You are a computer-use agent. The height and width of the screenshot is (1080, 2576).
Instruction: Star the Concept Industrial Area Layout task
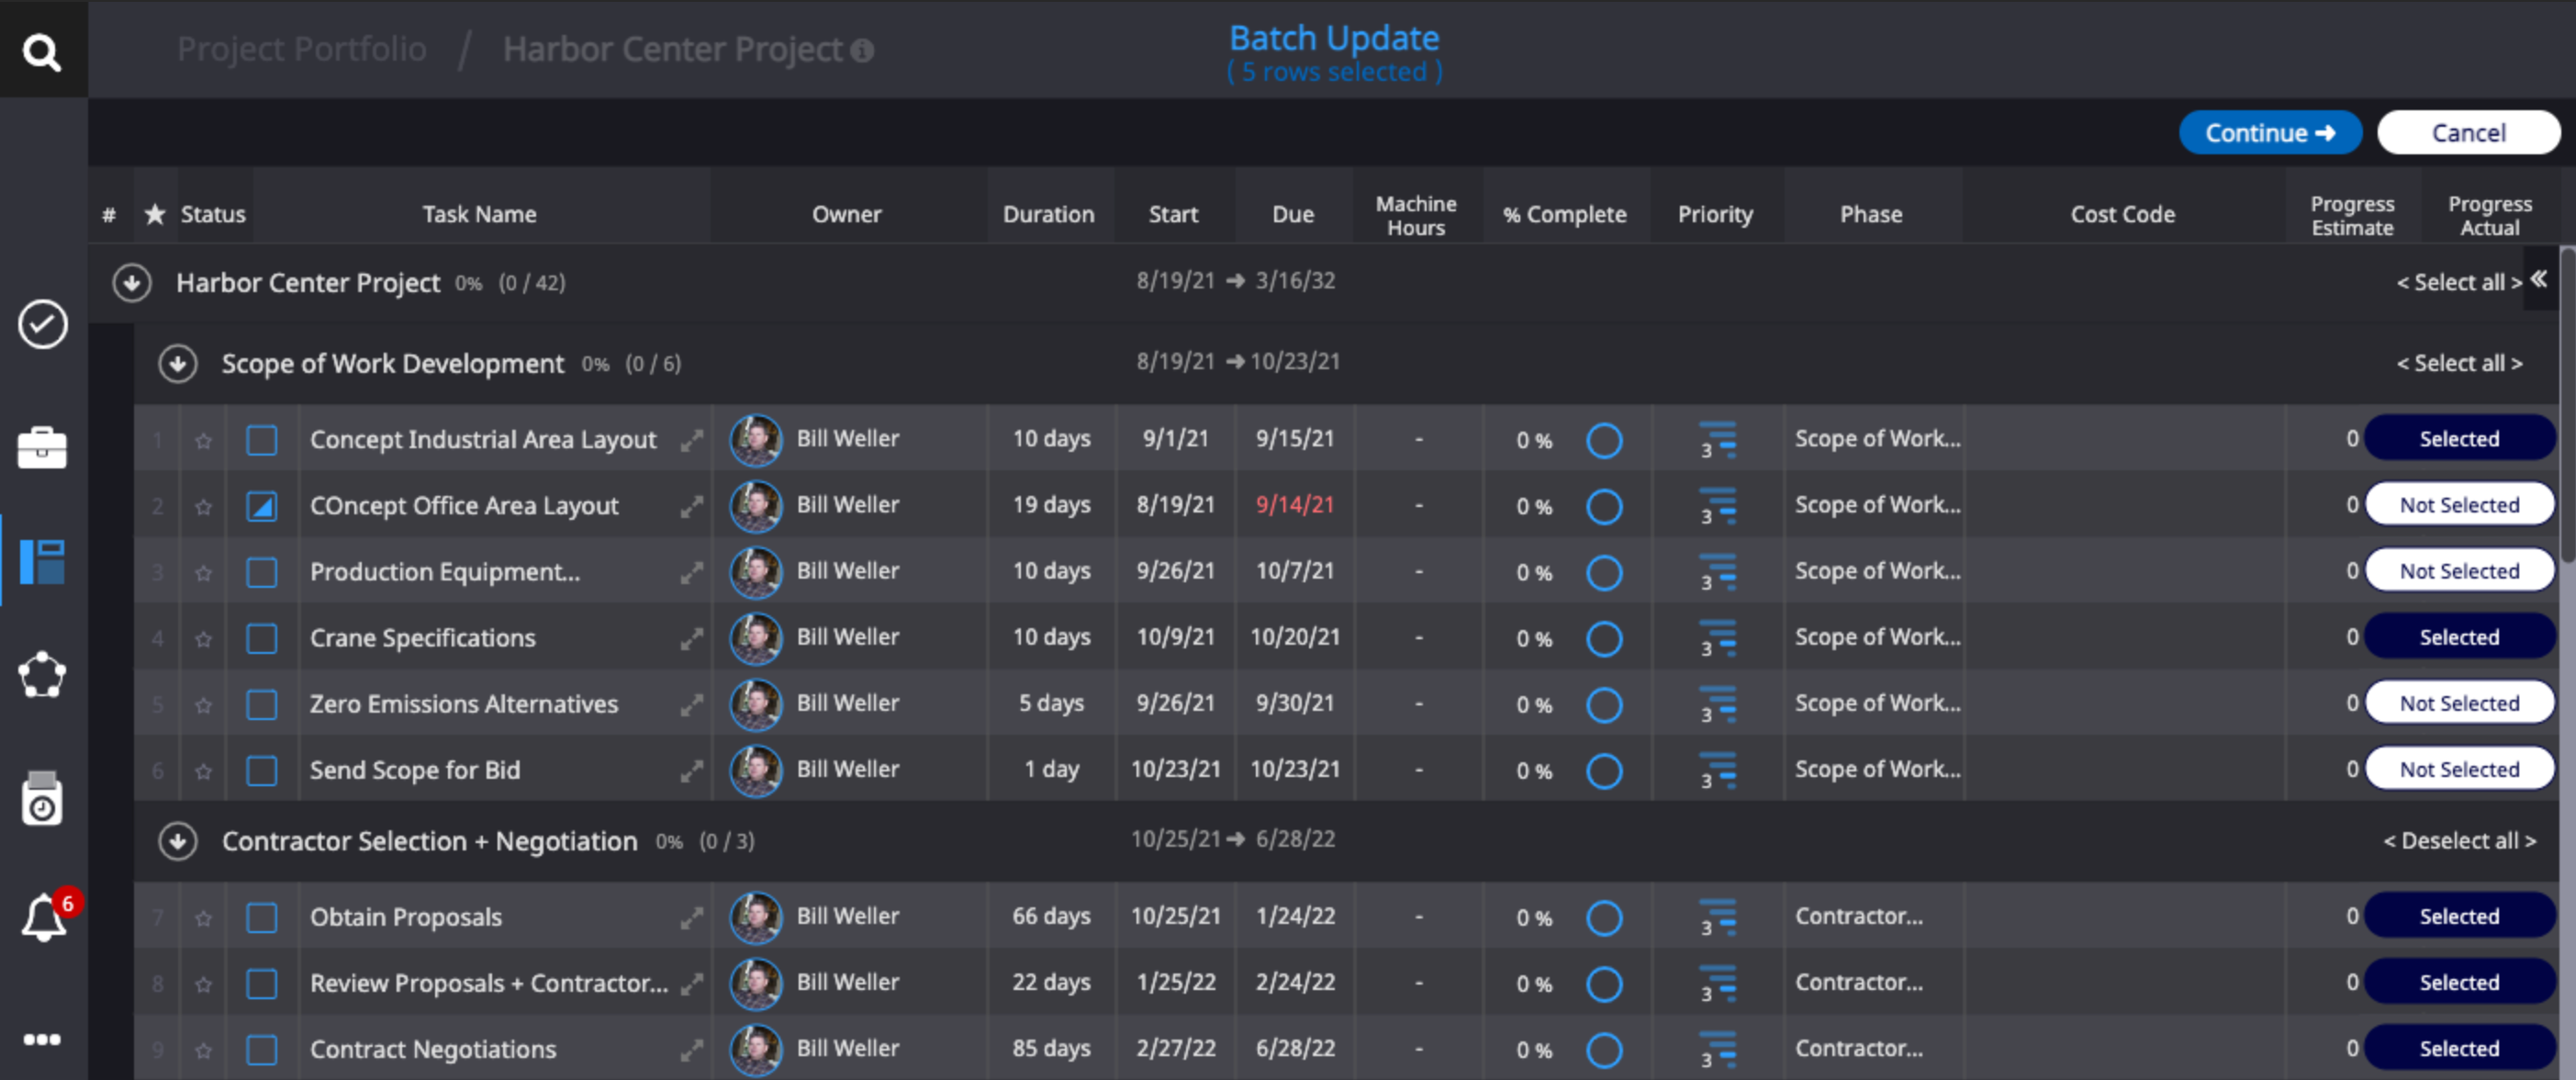204,440
